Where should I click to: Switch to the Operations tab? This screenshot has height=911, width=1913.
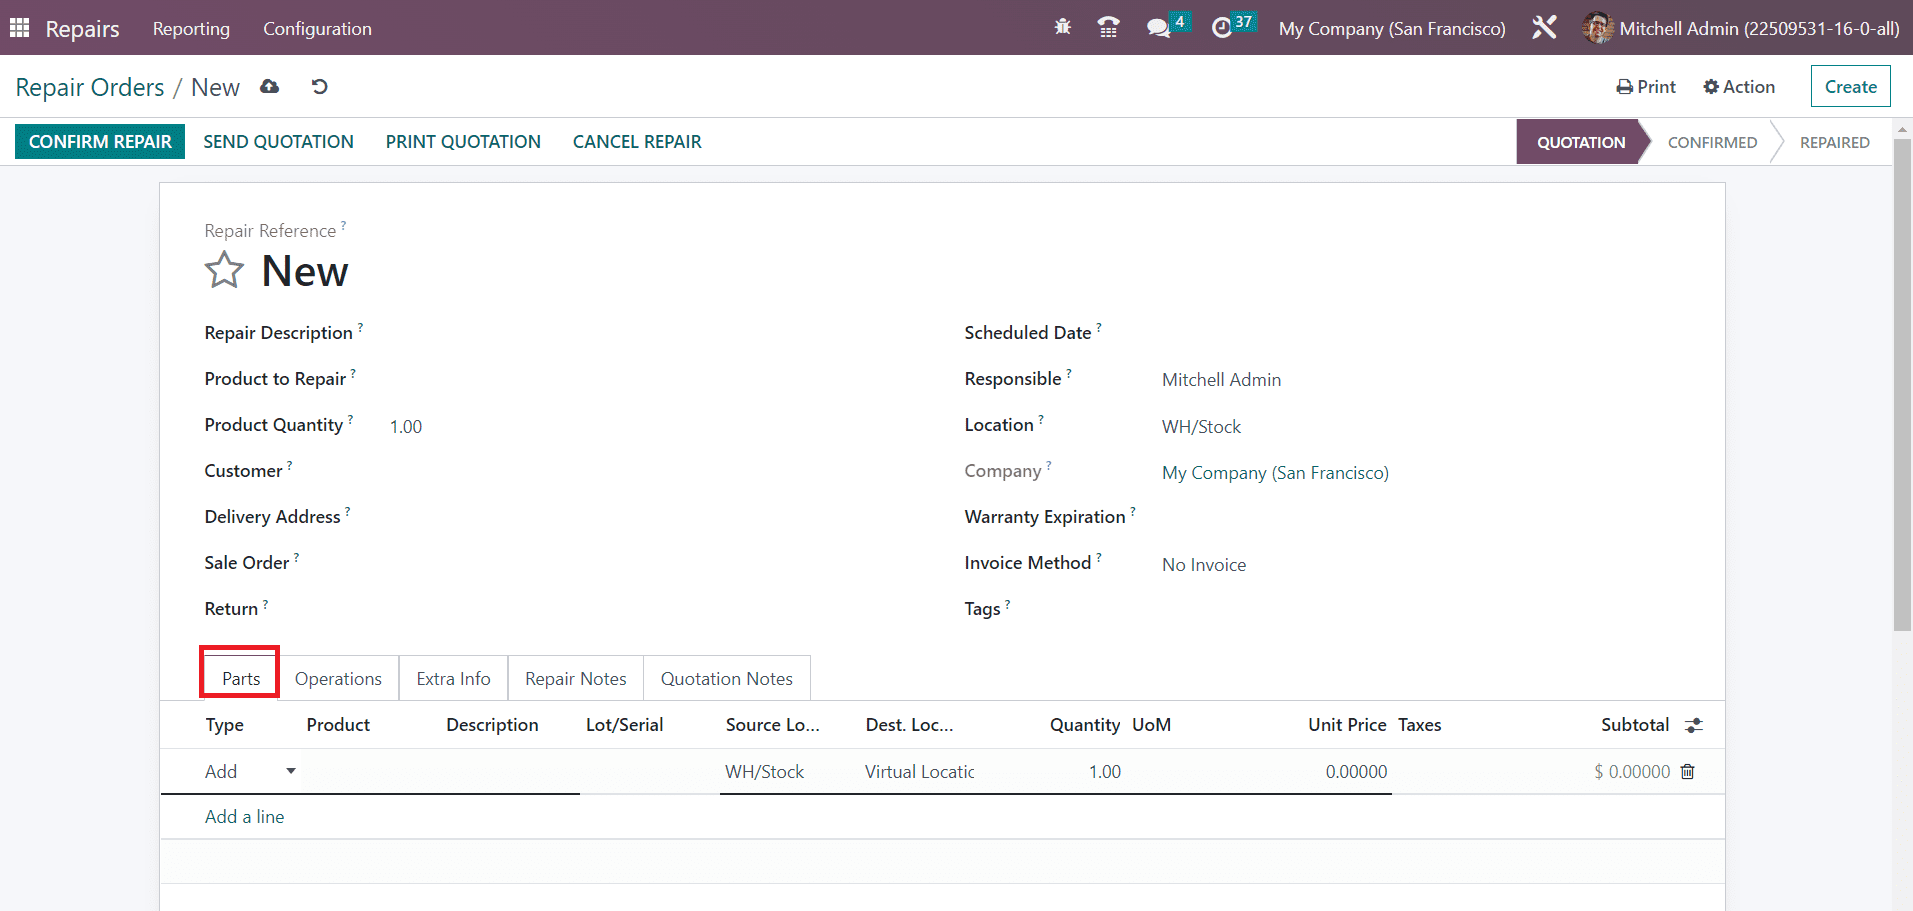click(338, 678)
